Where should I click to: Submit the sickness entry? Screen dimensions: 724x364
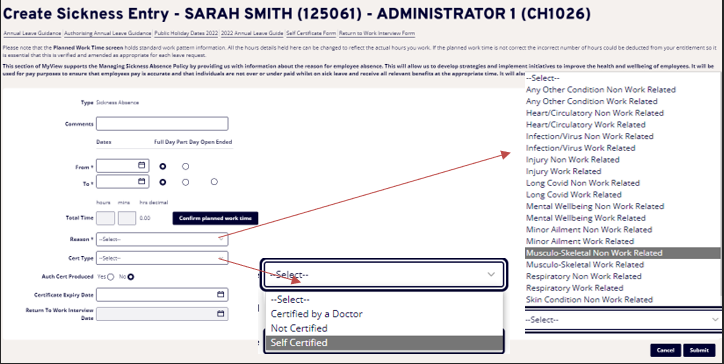point(699,350)
